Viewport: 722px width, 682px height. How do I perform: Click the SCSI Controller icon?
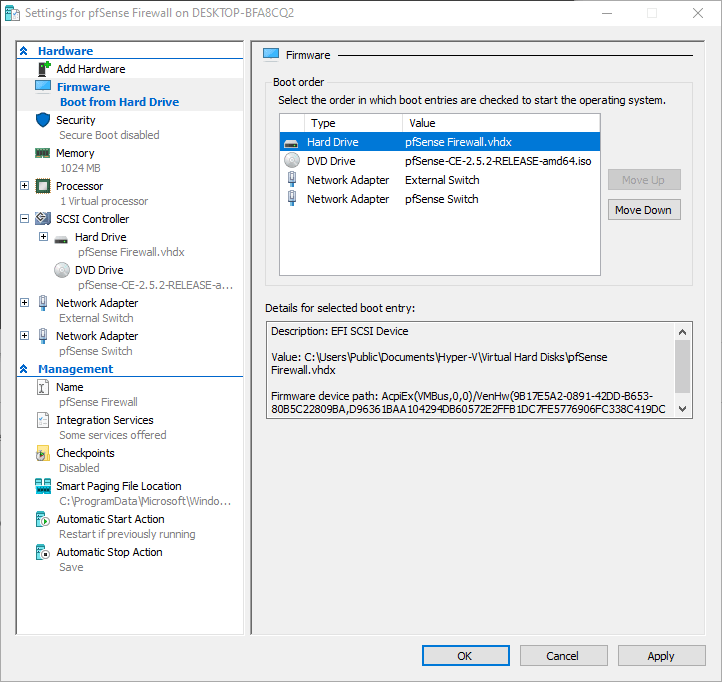[43, 219]
